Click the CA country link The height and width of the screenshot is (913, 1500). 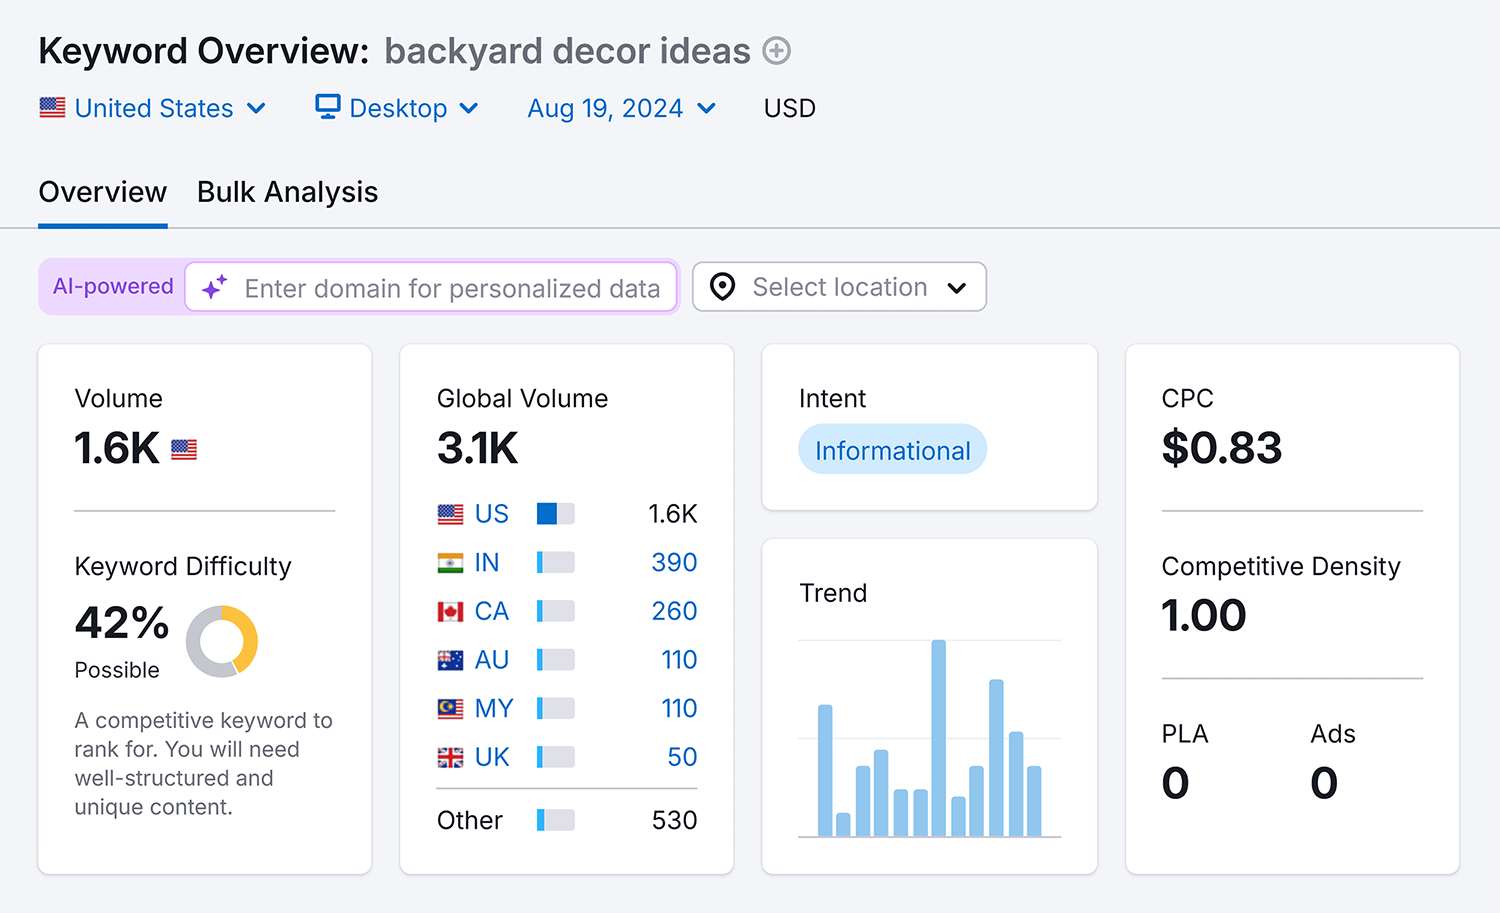492,611
